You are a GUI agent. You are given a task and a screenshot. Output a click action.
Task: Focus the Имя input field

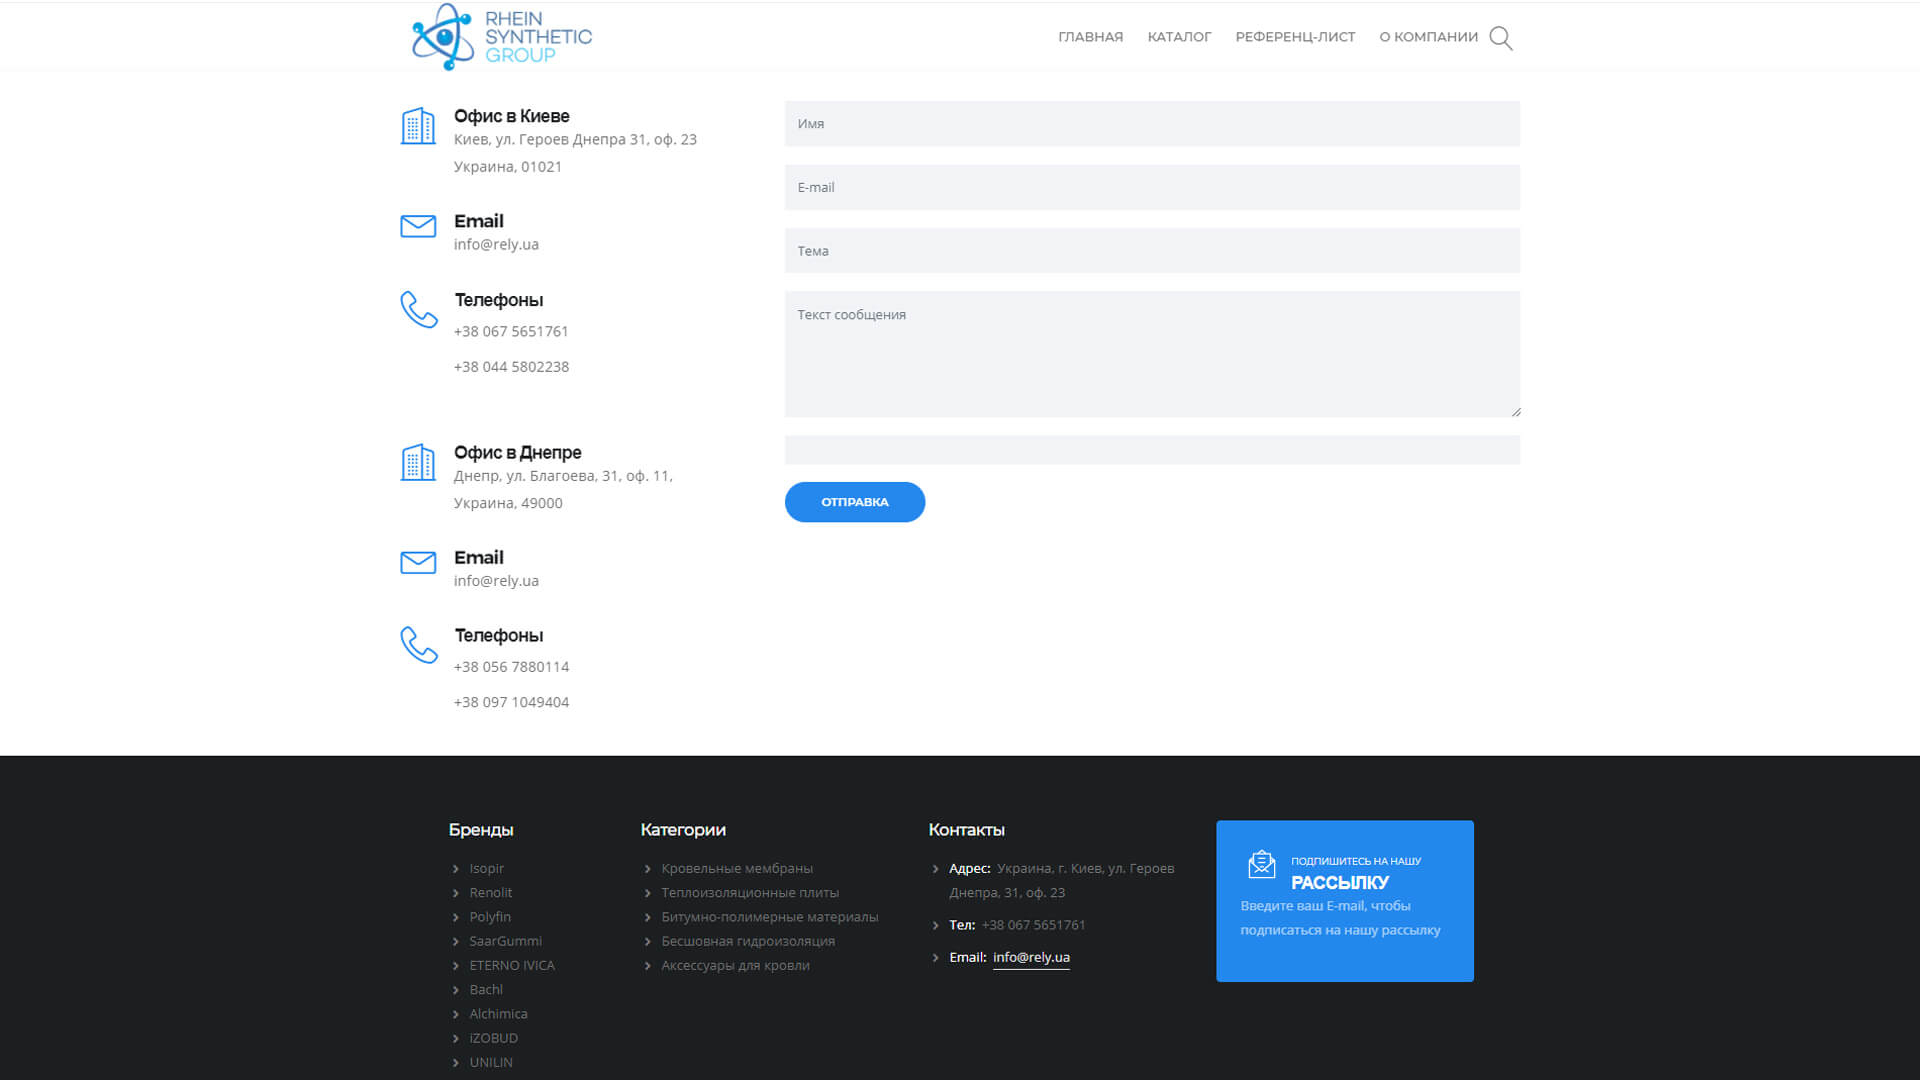coord(1152,124)
